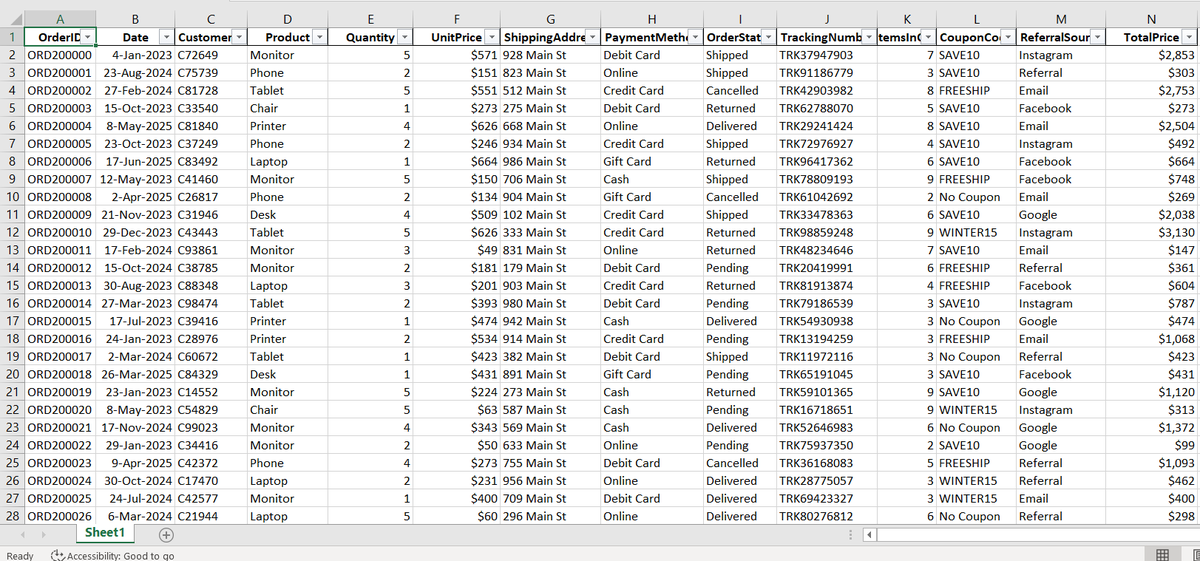
Task: Click the $1,068 total price cell
Action: 1152,339
